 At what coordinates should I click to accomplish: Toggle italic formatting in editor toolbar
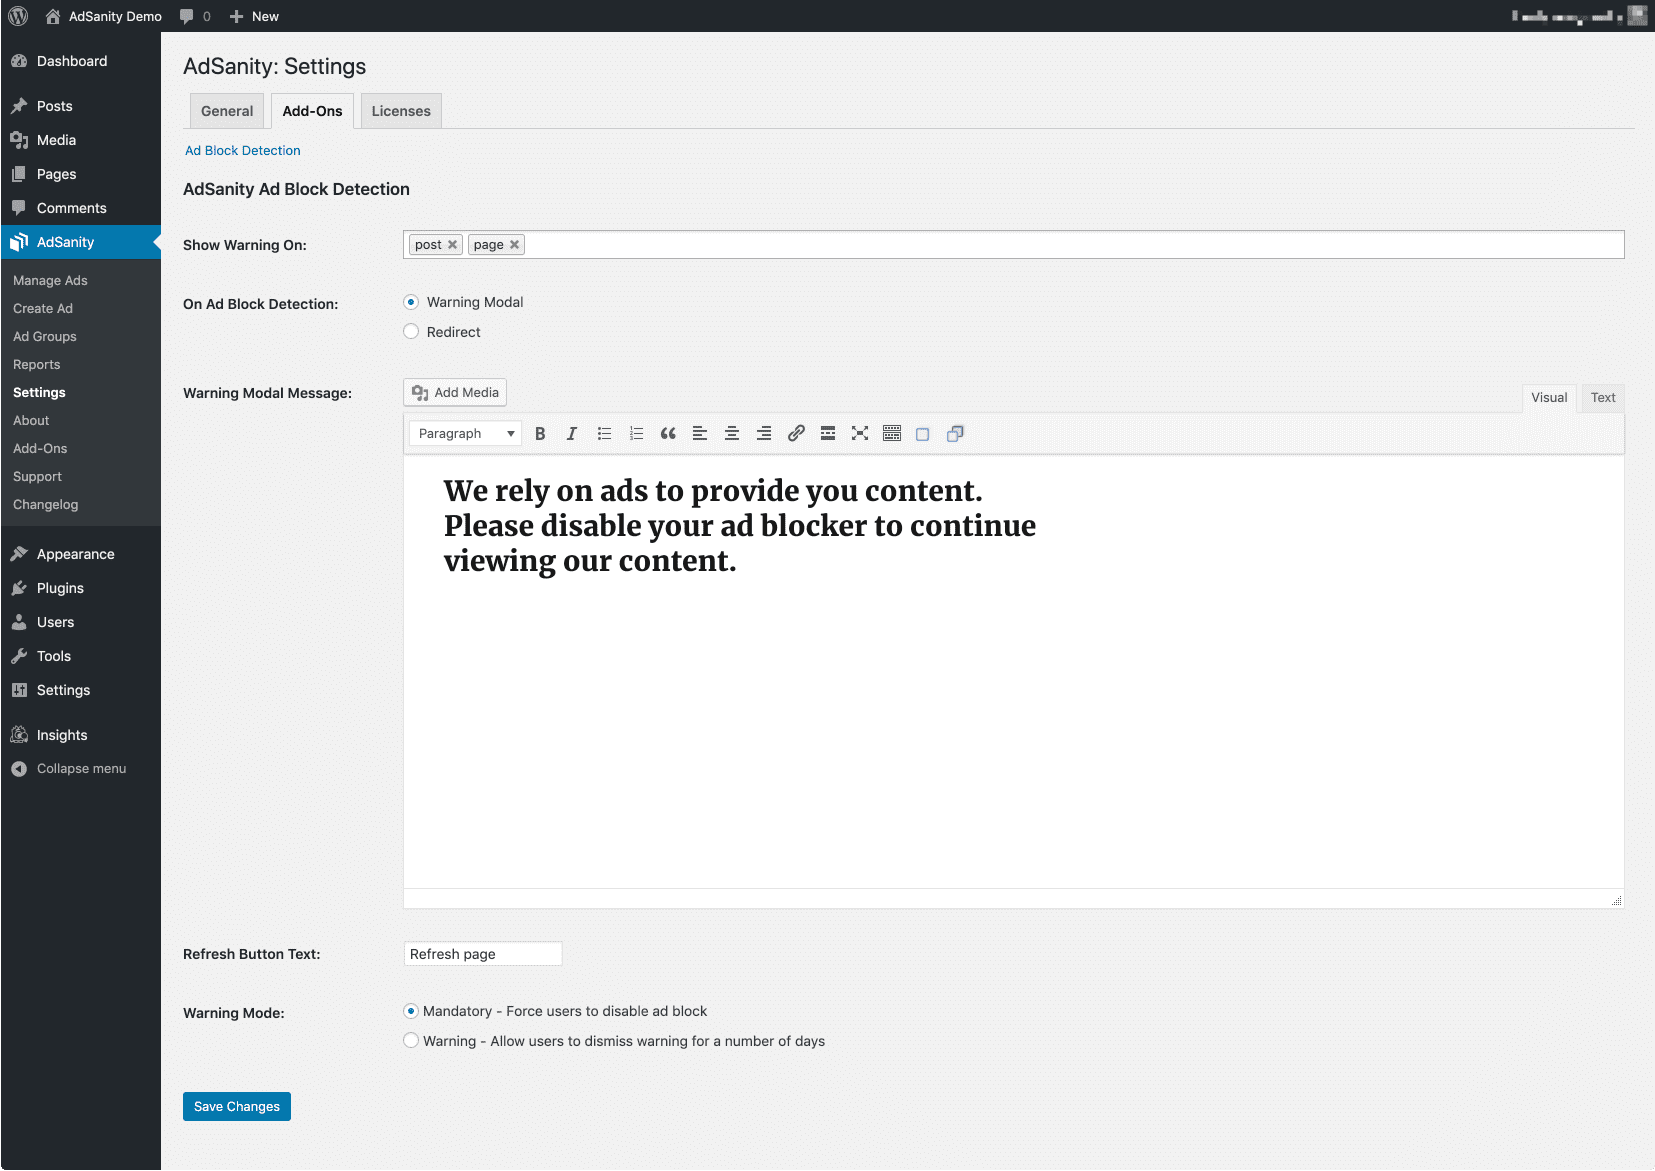[x=572, y=434]
